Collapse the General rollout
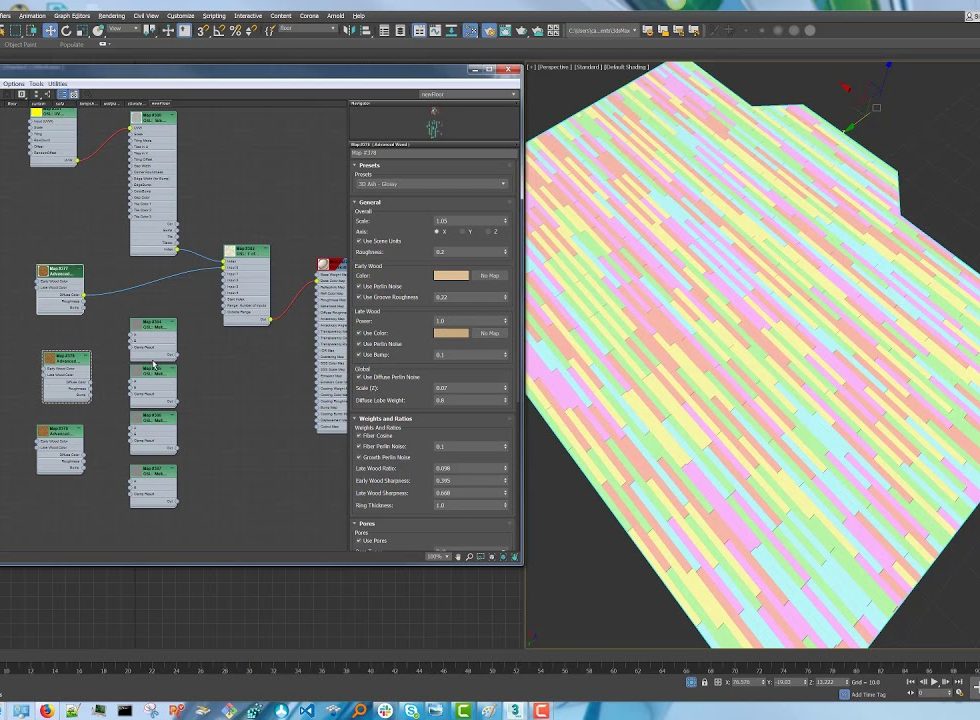The height and width of the screenshot is (720, 980). coord(369,202)
